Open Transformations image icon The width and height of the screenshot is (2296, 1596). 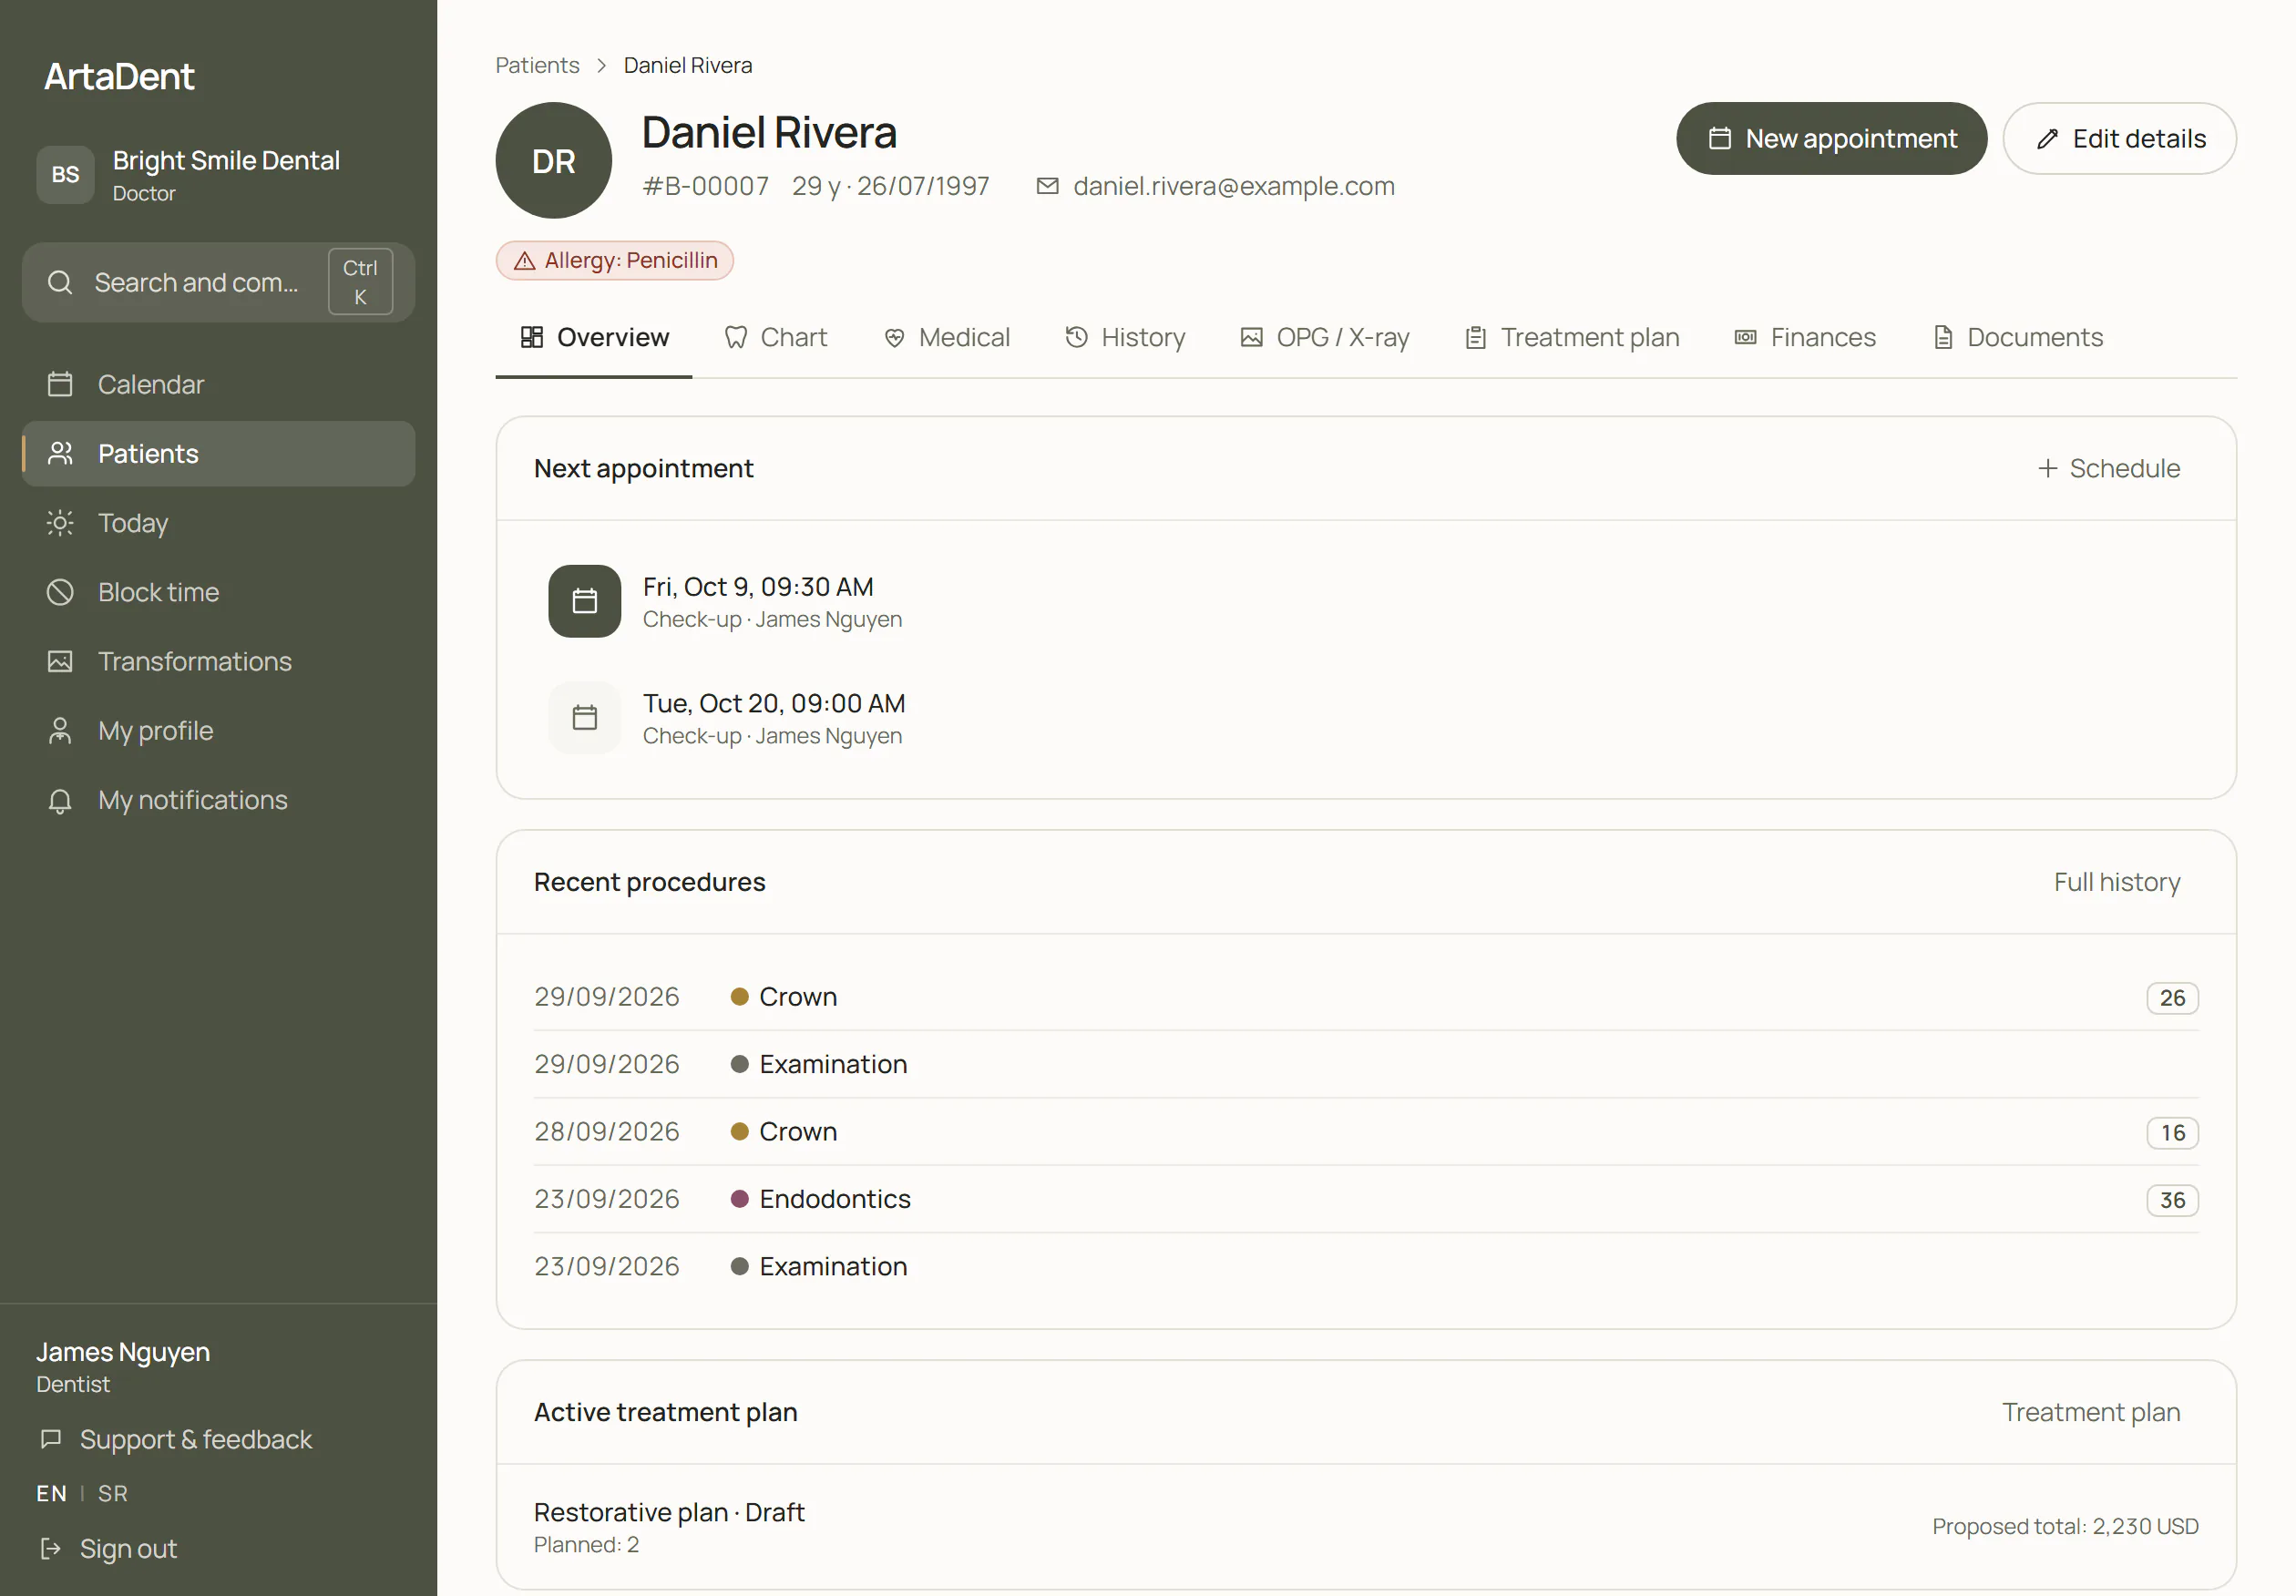tap(60, 661)
